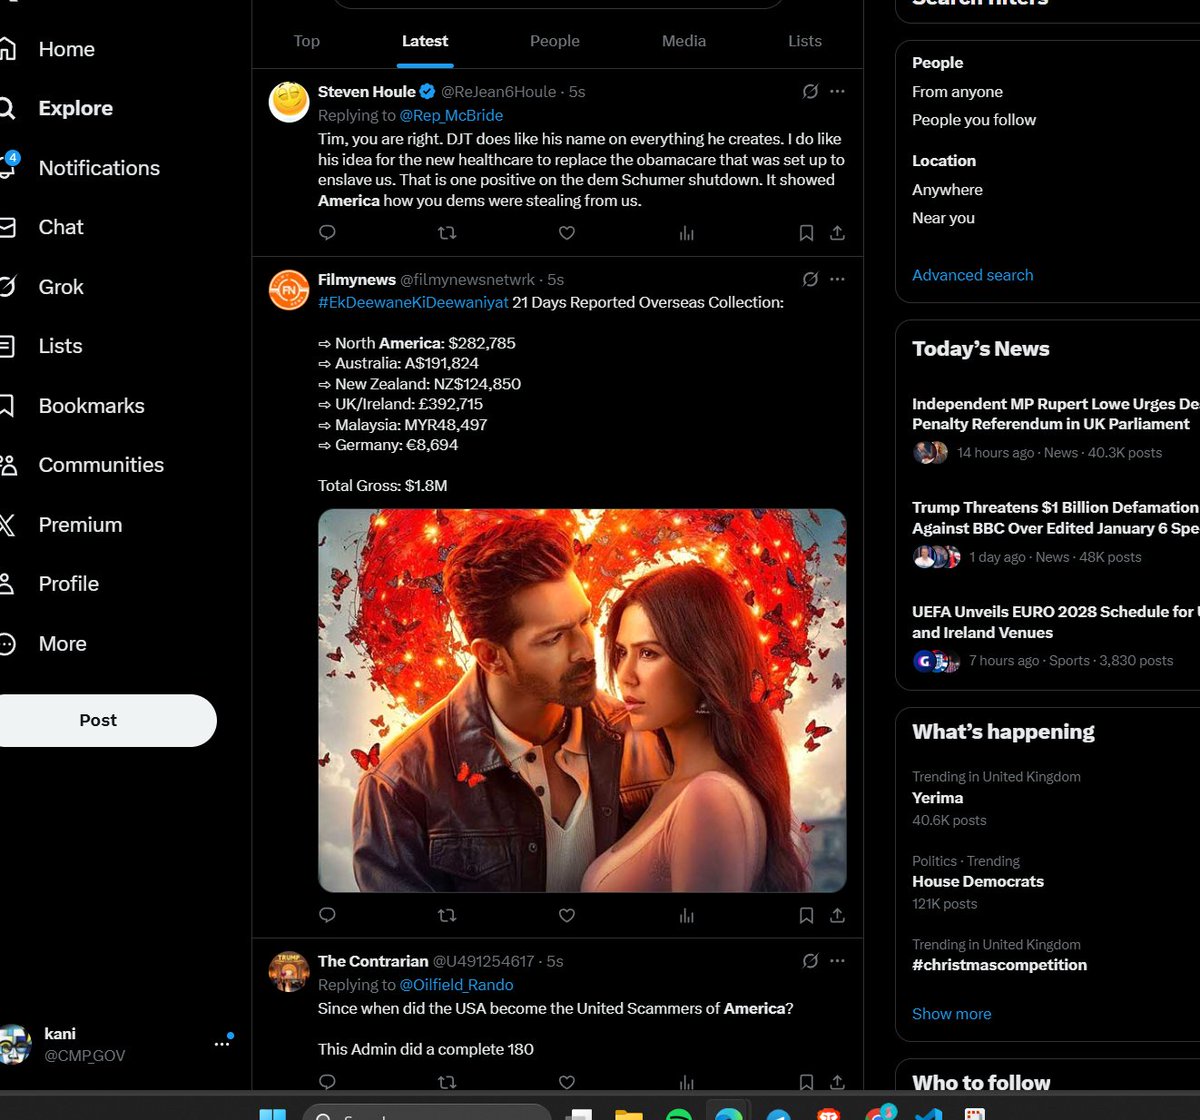Open the #EkDeewaneKiDeewaniyat hashtag
Image resolution: width=1200 pixels, height=1120 pixels.
coord(413,302)
